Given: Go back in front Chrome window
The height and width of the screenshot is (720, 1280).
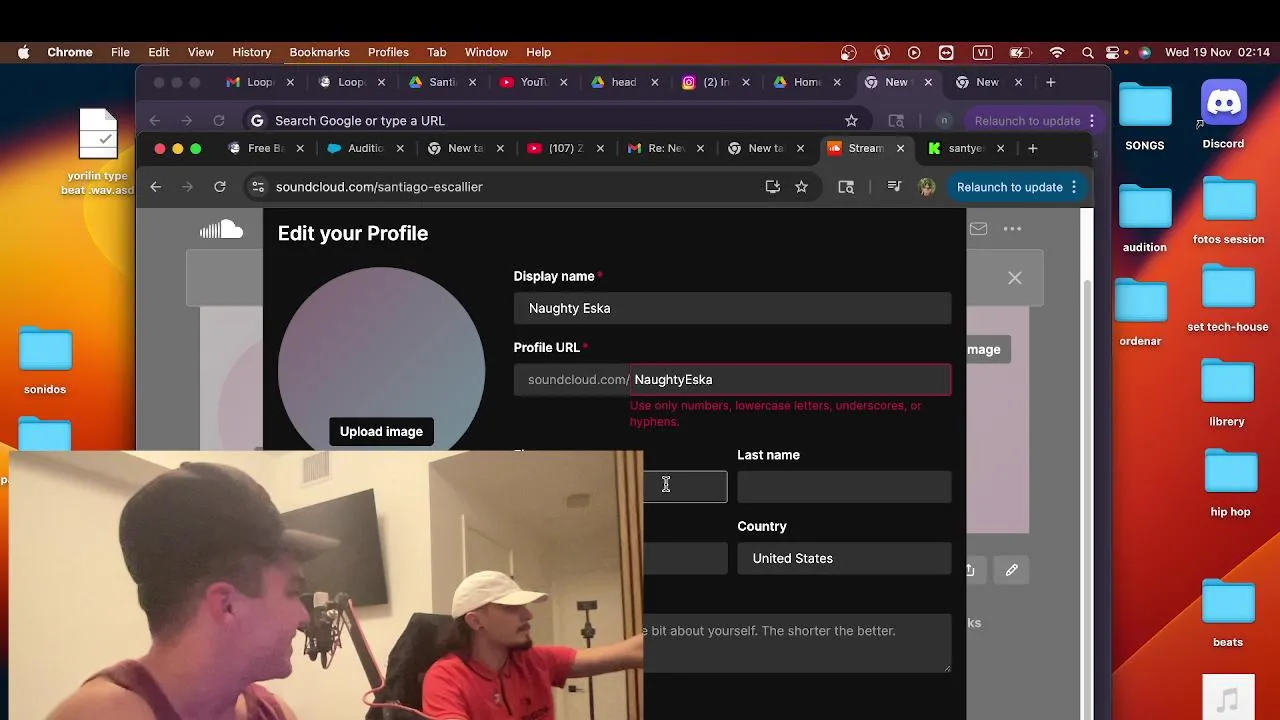Looking at the screenshot, I should [155, 186].
